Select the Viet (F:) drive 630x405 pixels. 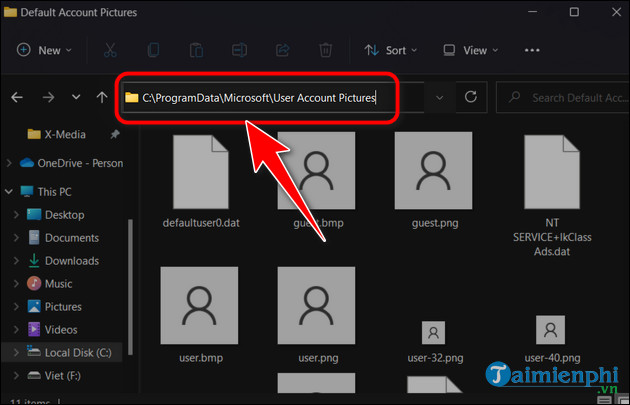point(54,376)
